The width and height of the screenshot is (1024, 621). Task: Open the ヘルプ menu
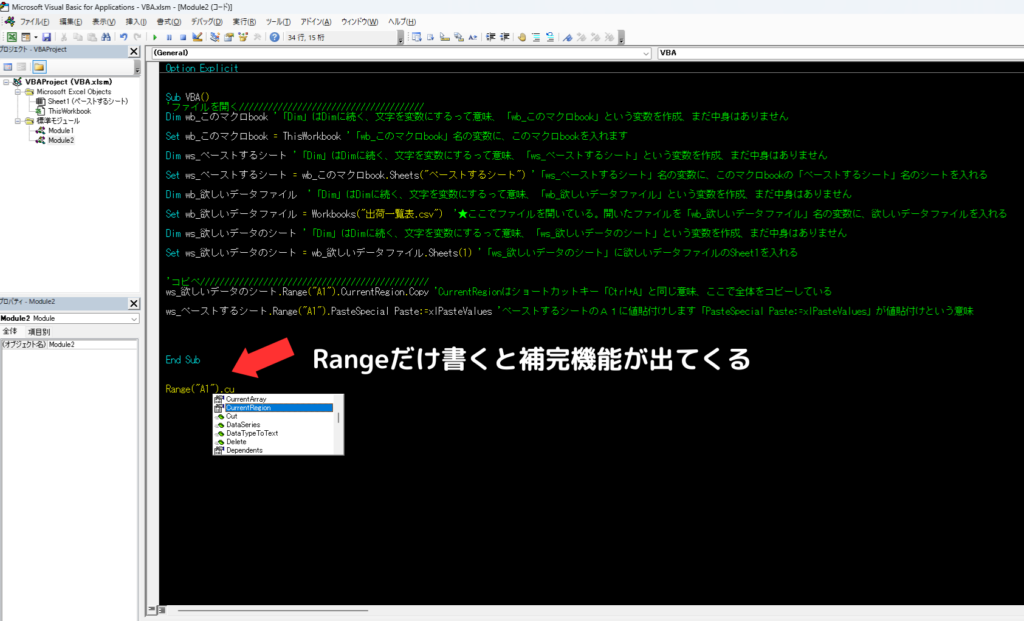(402, 22)
